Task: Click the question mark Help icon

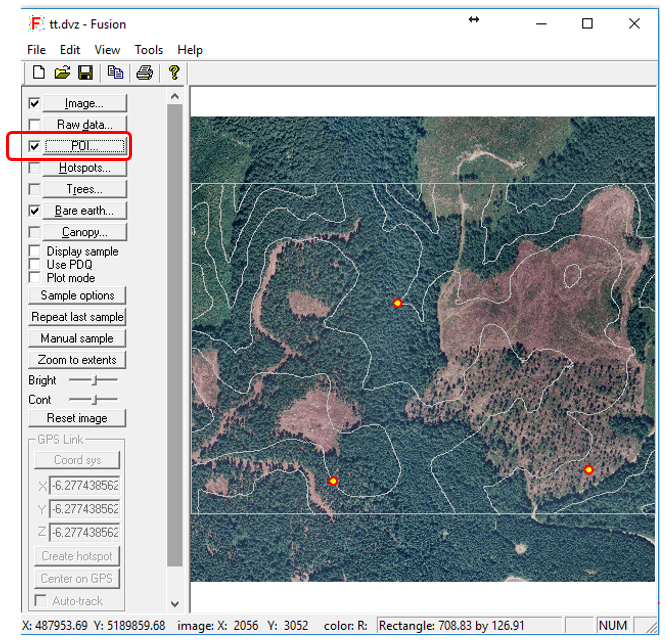Action: click(x=174, y=72)
